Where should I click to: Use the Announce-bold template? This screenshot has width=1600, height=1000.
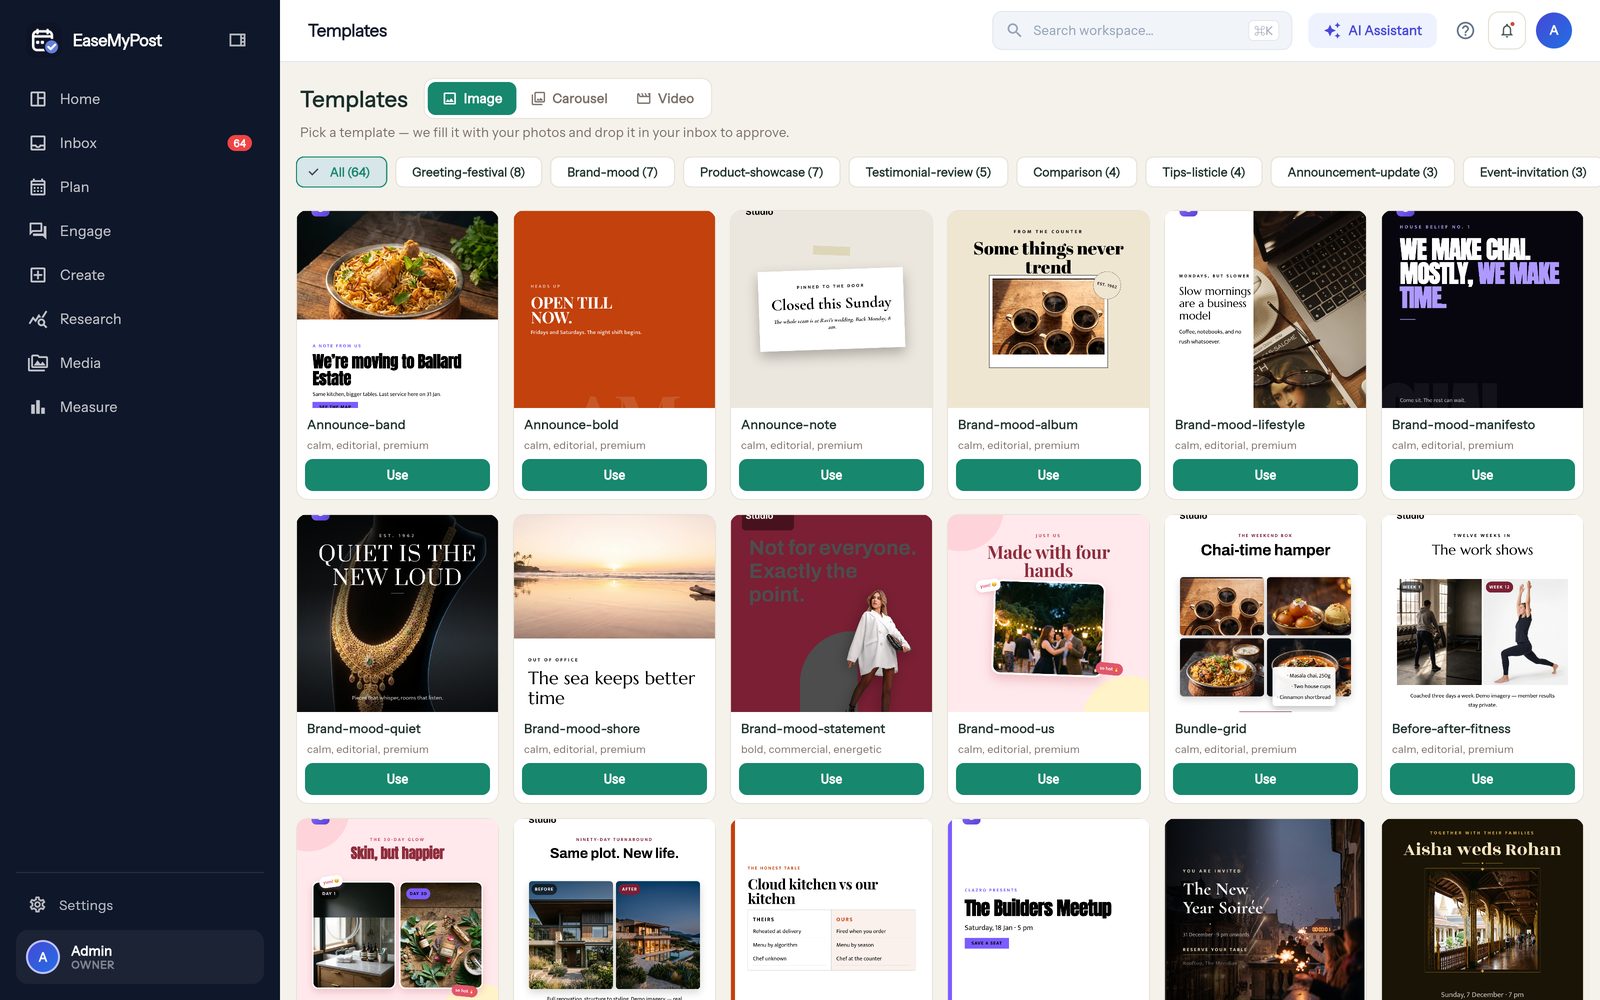pos(614,475)
